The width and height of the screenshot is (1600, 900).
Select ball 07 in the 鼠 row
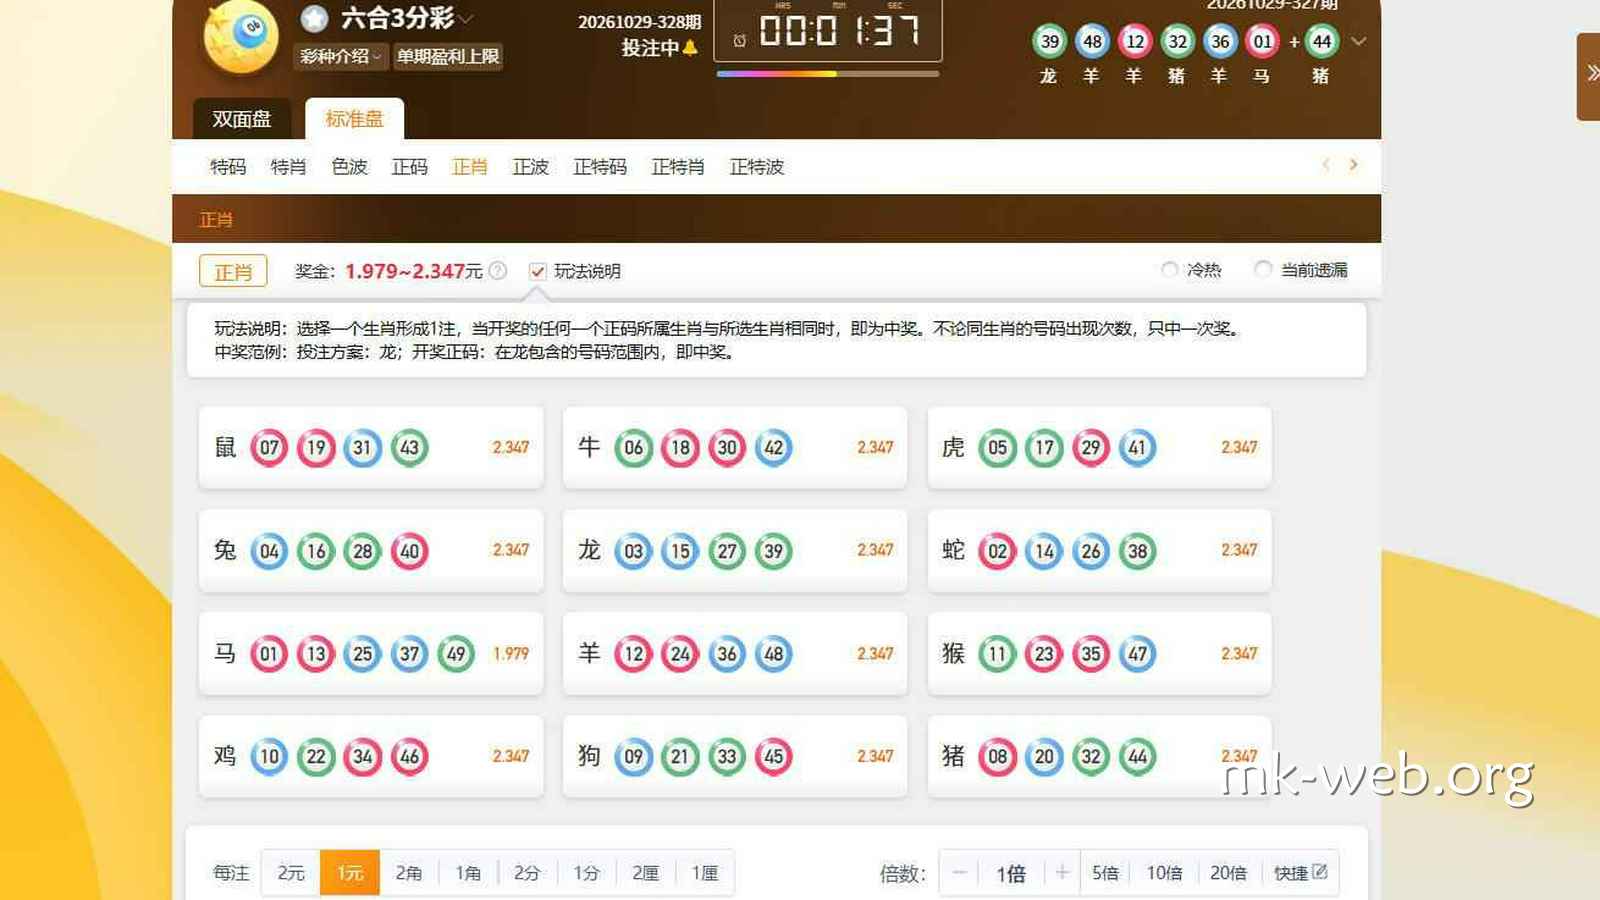[269, 447]
